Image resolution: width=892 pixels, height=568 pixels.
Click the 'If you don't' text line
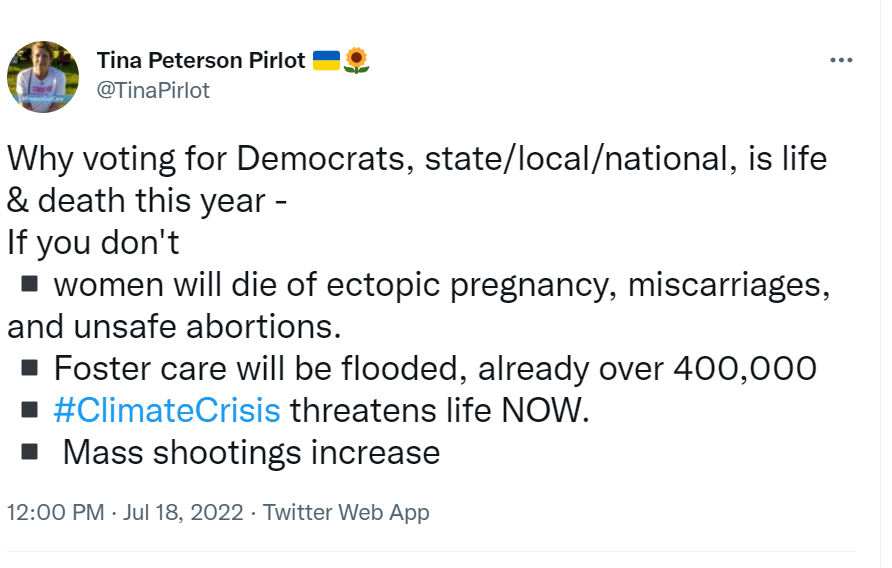93,243
